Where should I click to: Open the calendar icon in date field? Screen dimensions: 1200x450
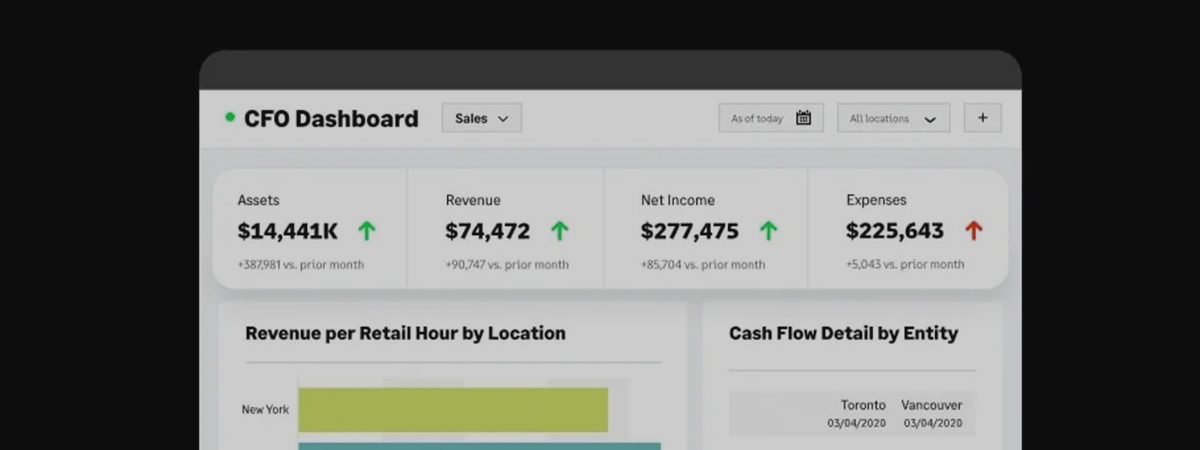803,118
